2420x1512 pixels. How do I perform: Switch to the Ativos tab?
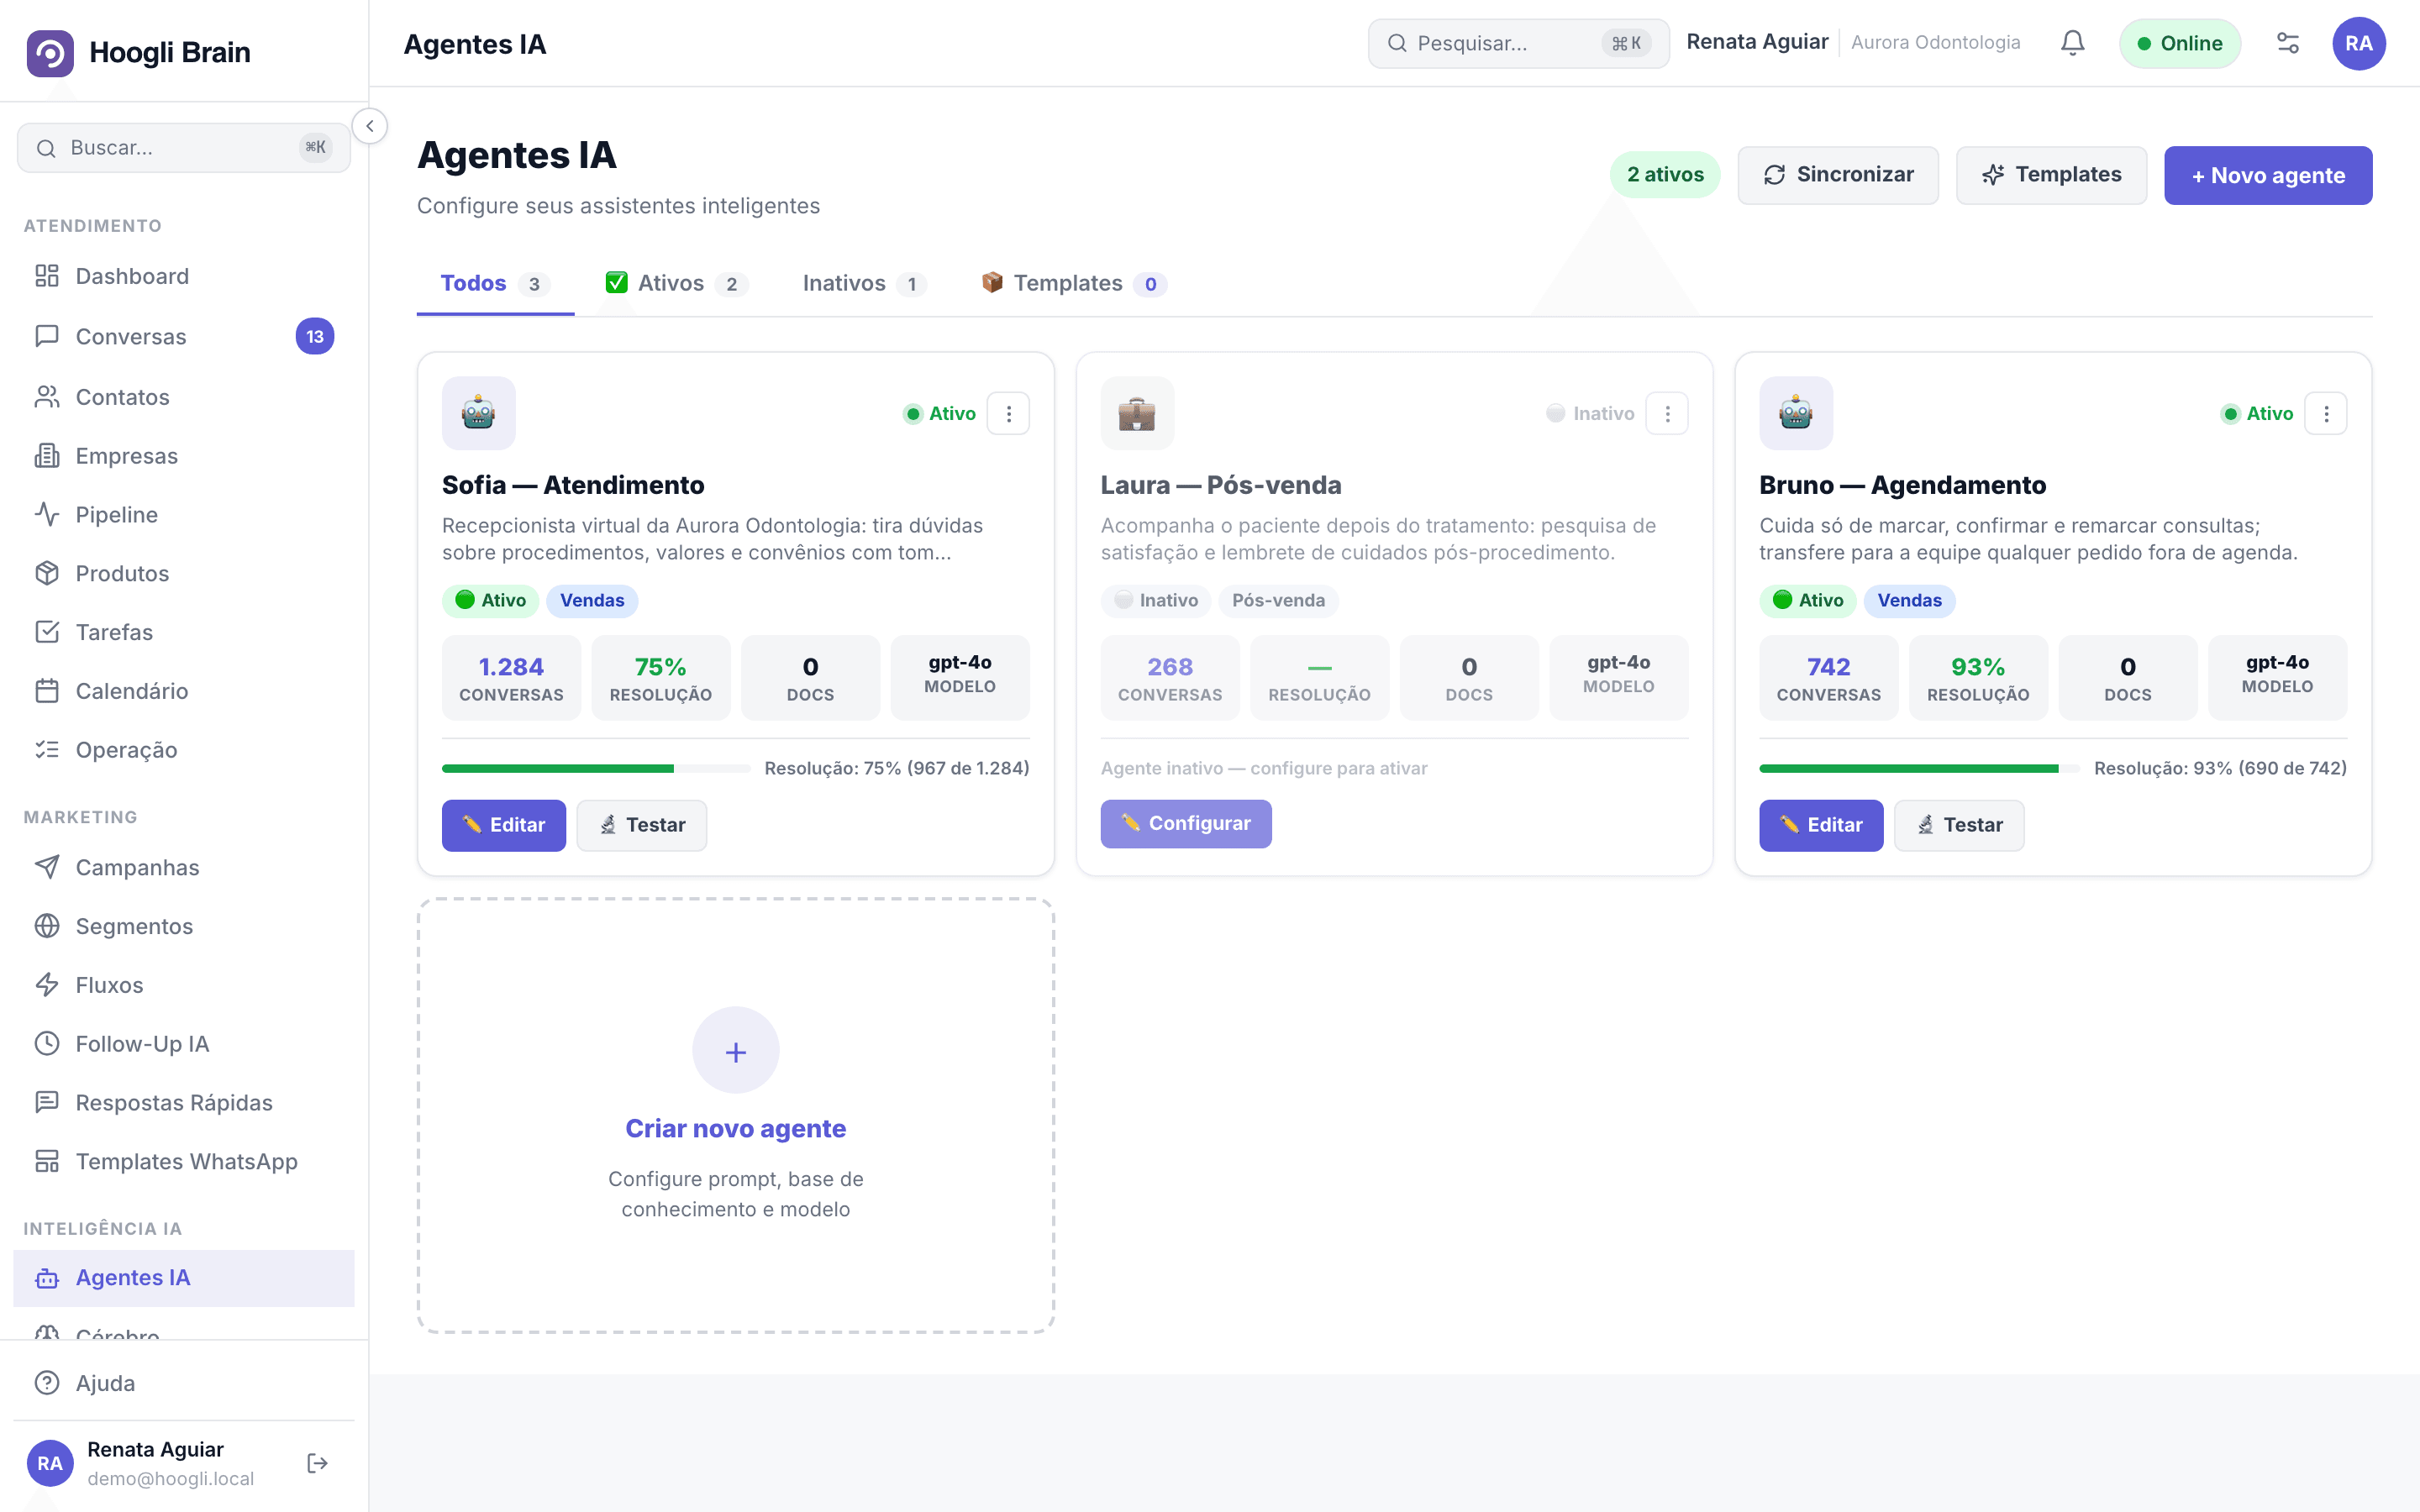[677, 284]
